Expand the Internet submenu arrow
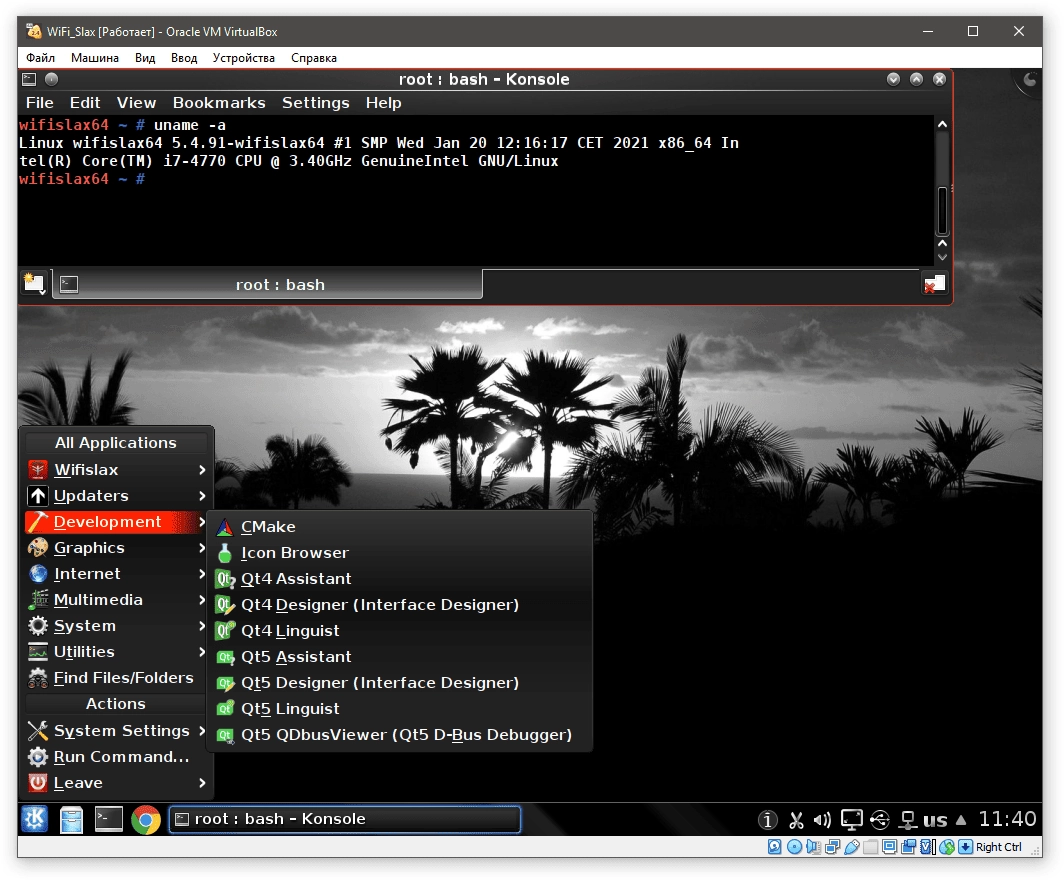This screenshot has height=880, width=1064. 202,573
